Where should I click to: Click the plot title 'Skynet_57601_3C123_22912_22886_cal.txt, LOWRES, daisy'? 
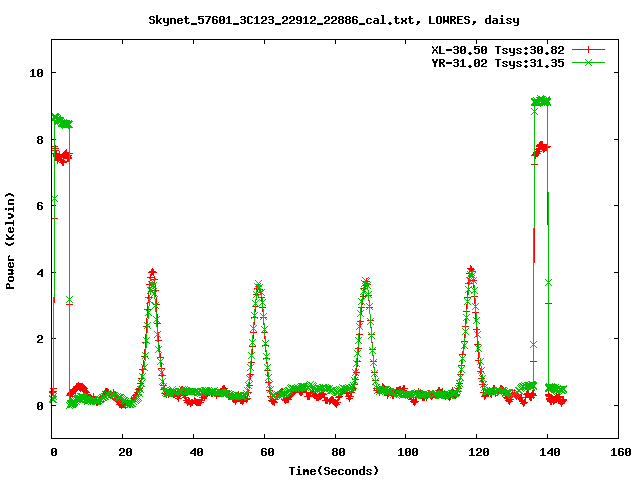pos(334,20)
